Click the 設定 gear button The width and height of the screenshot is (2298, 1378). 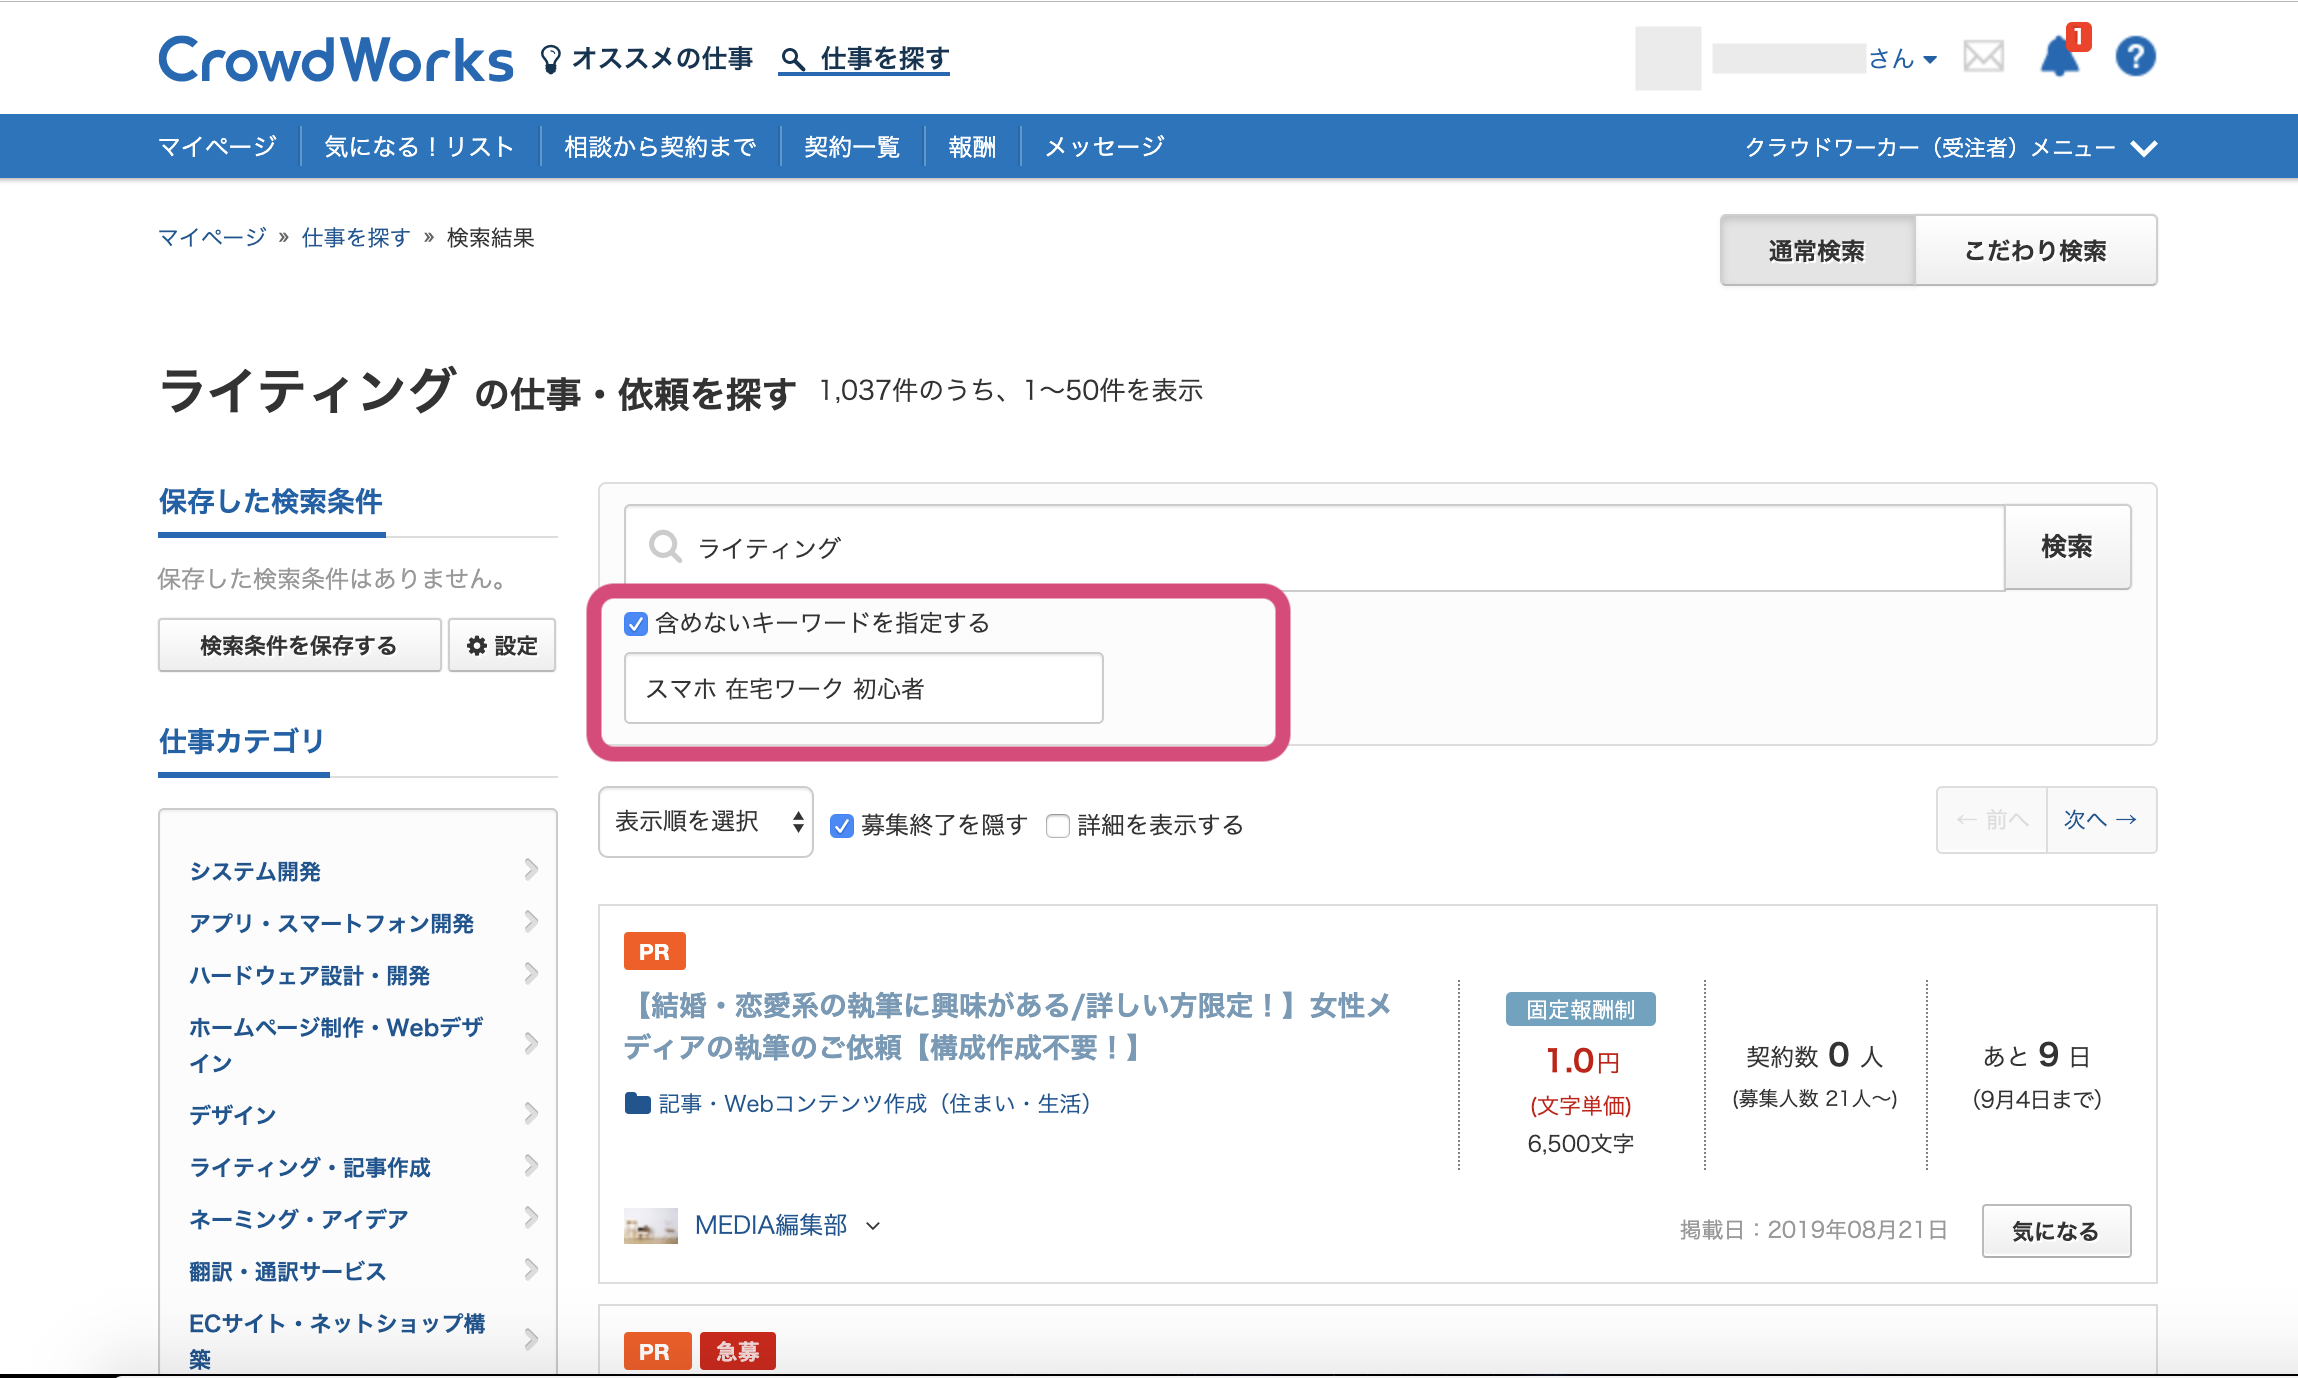tap(502, 646)
